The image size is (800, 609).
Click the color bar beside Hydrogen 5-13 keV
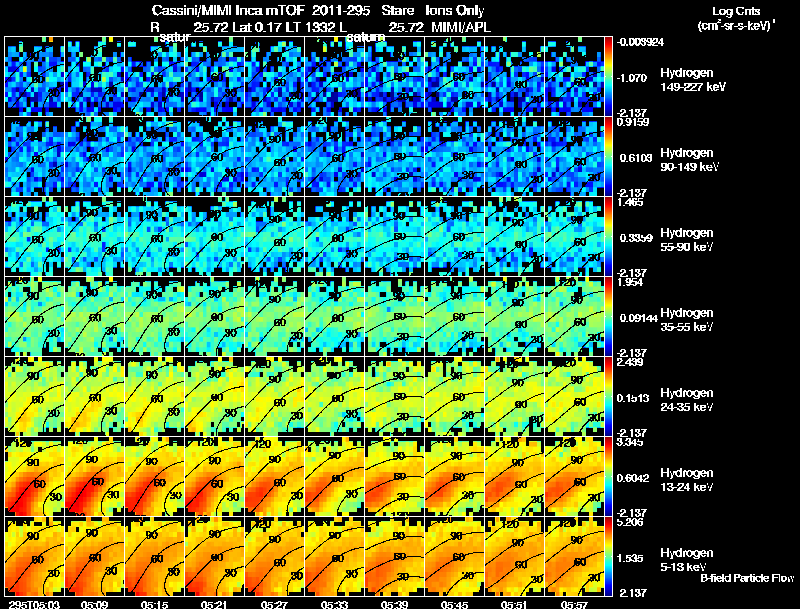pyautogui.click(x=608, y=556)
